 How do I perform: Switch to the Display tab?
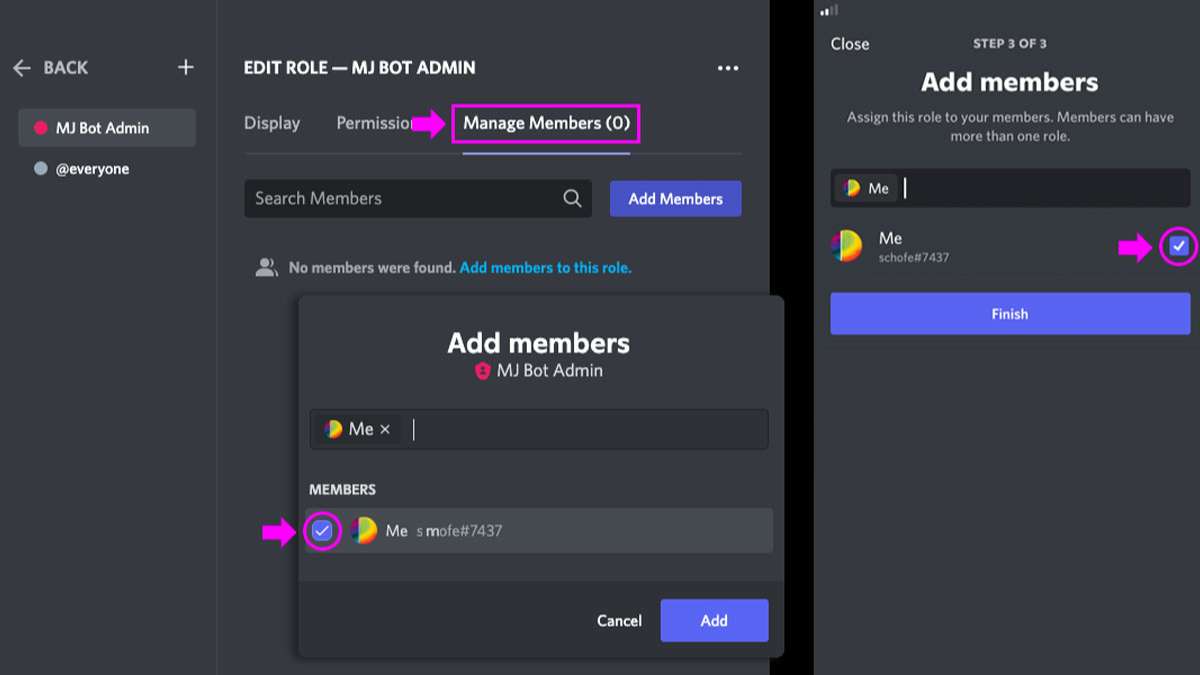pos(271,122)
